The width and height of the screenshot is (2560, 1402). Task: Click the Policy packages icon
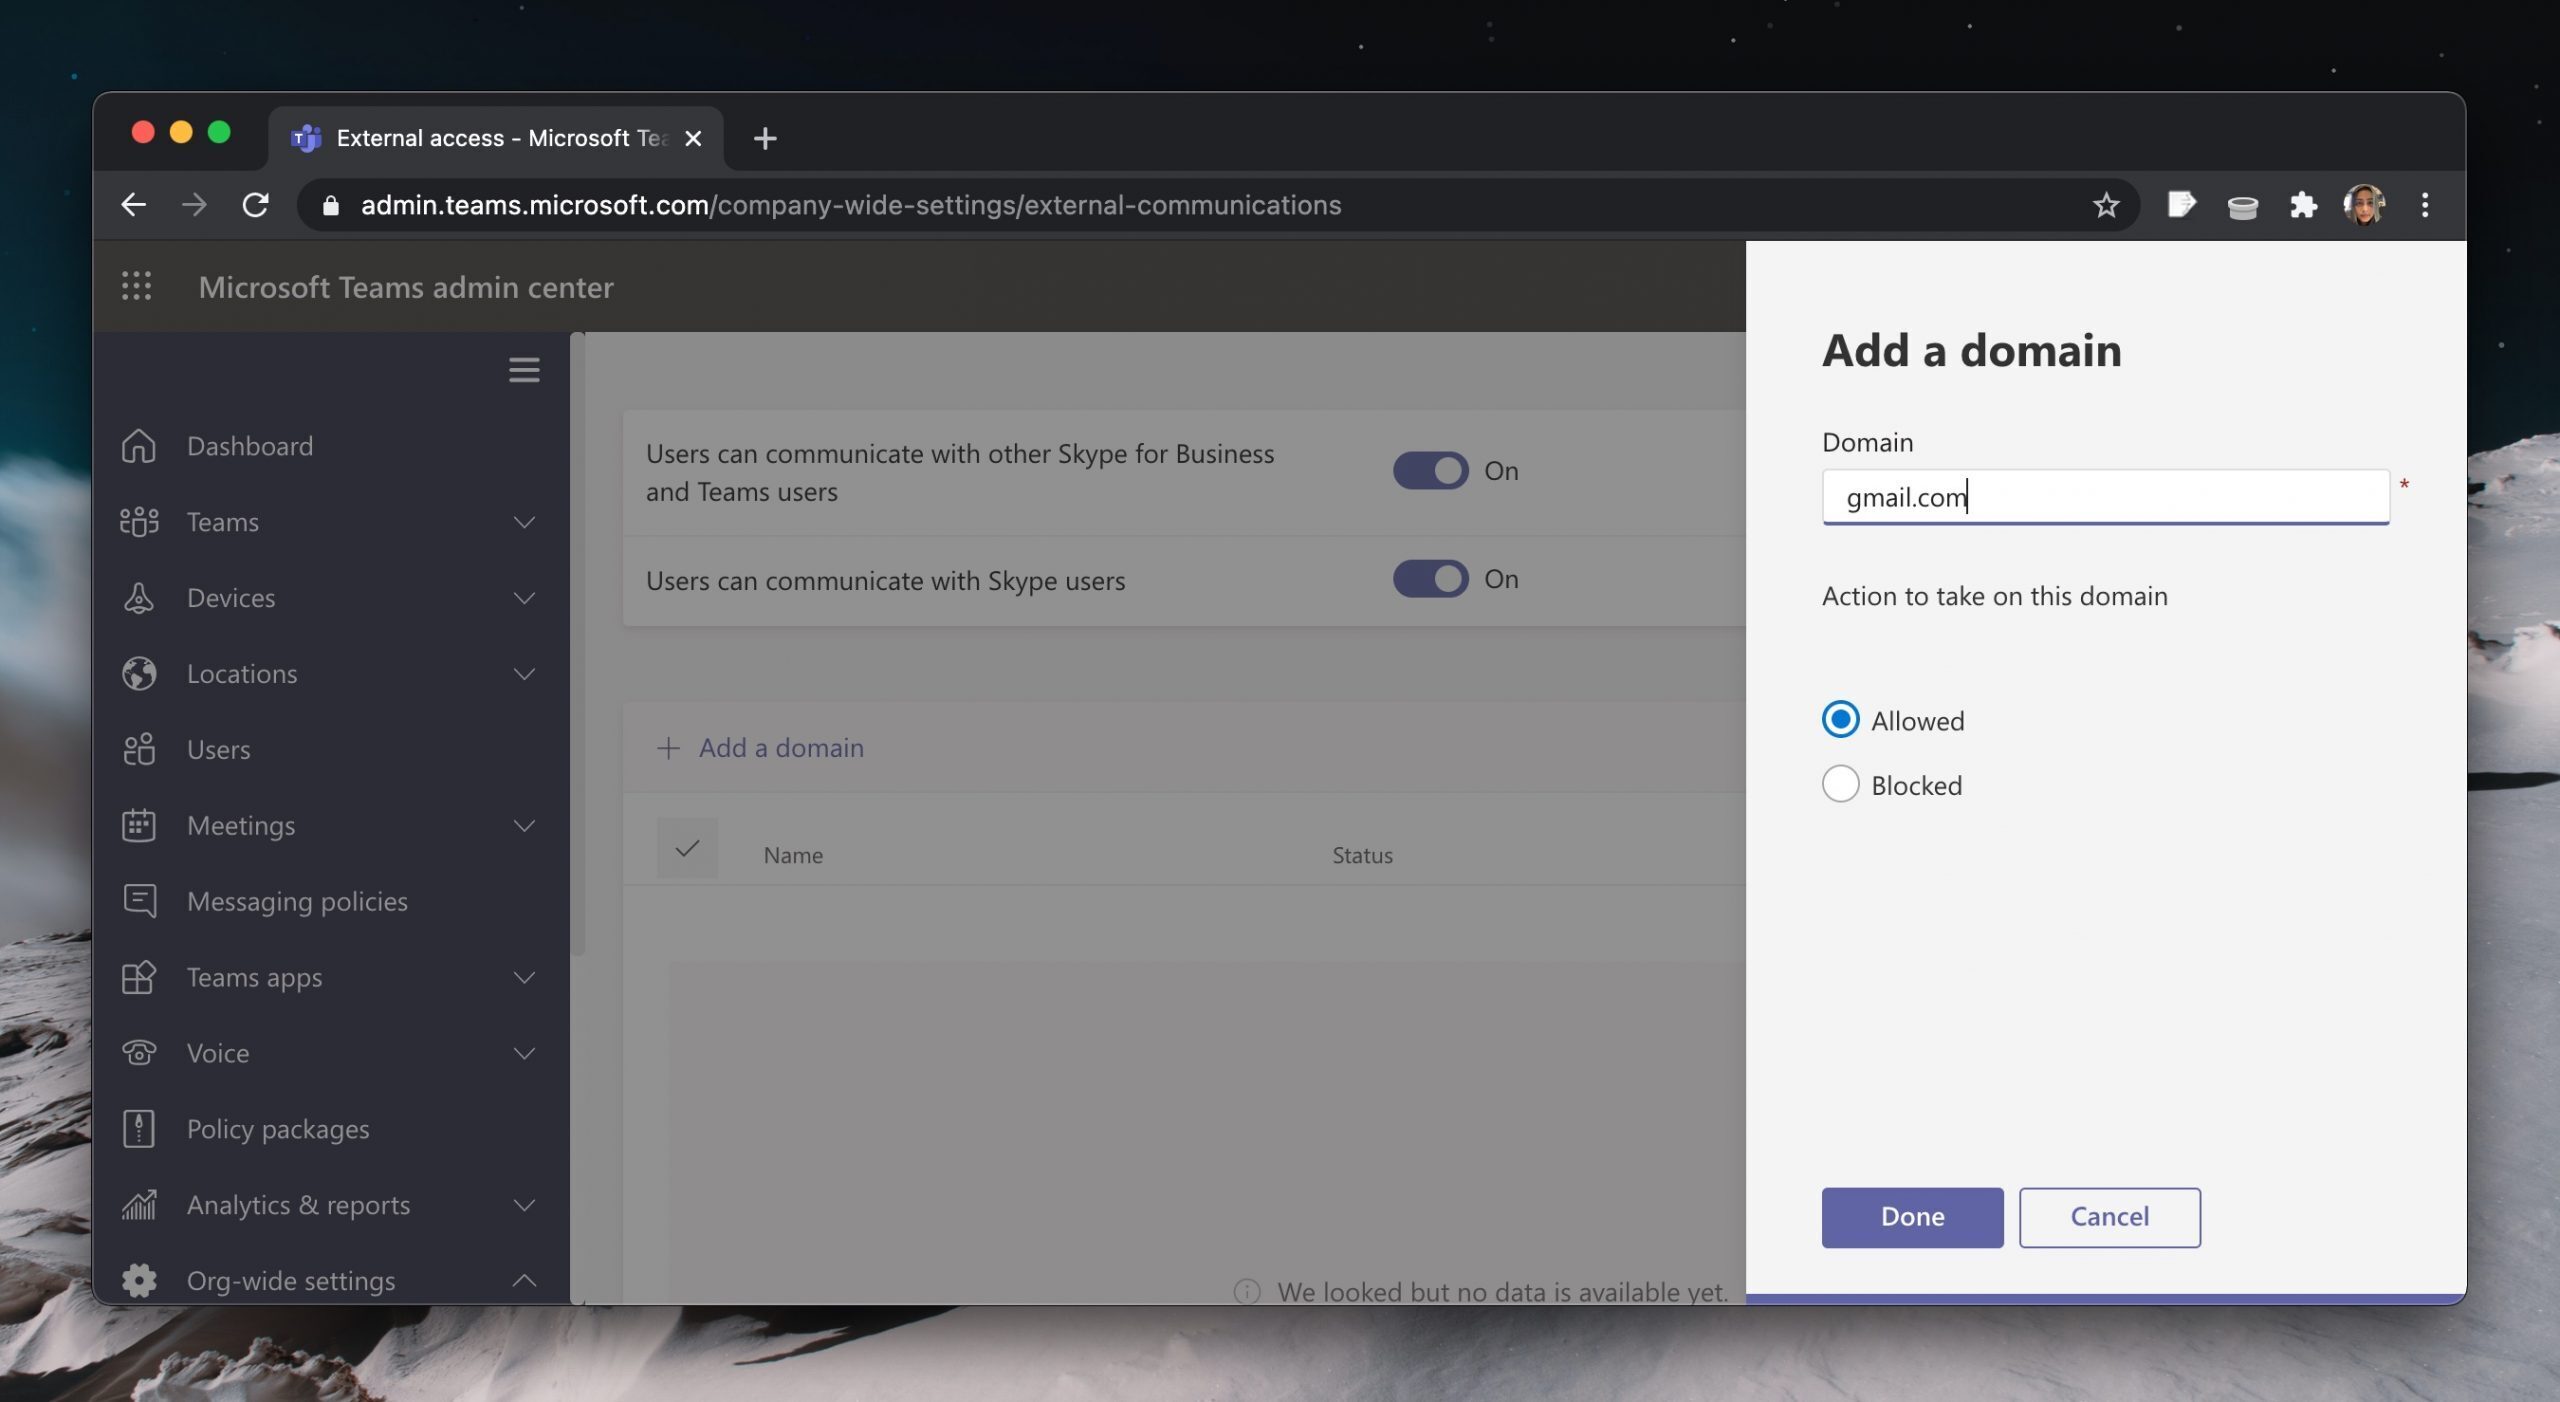[139, 1128]
